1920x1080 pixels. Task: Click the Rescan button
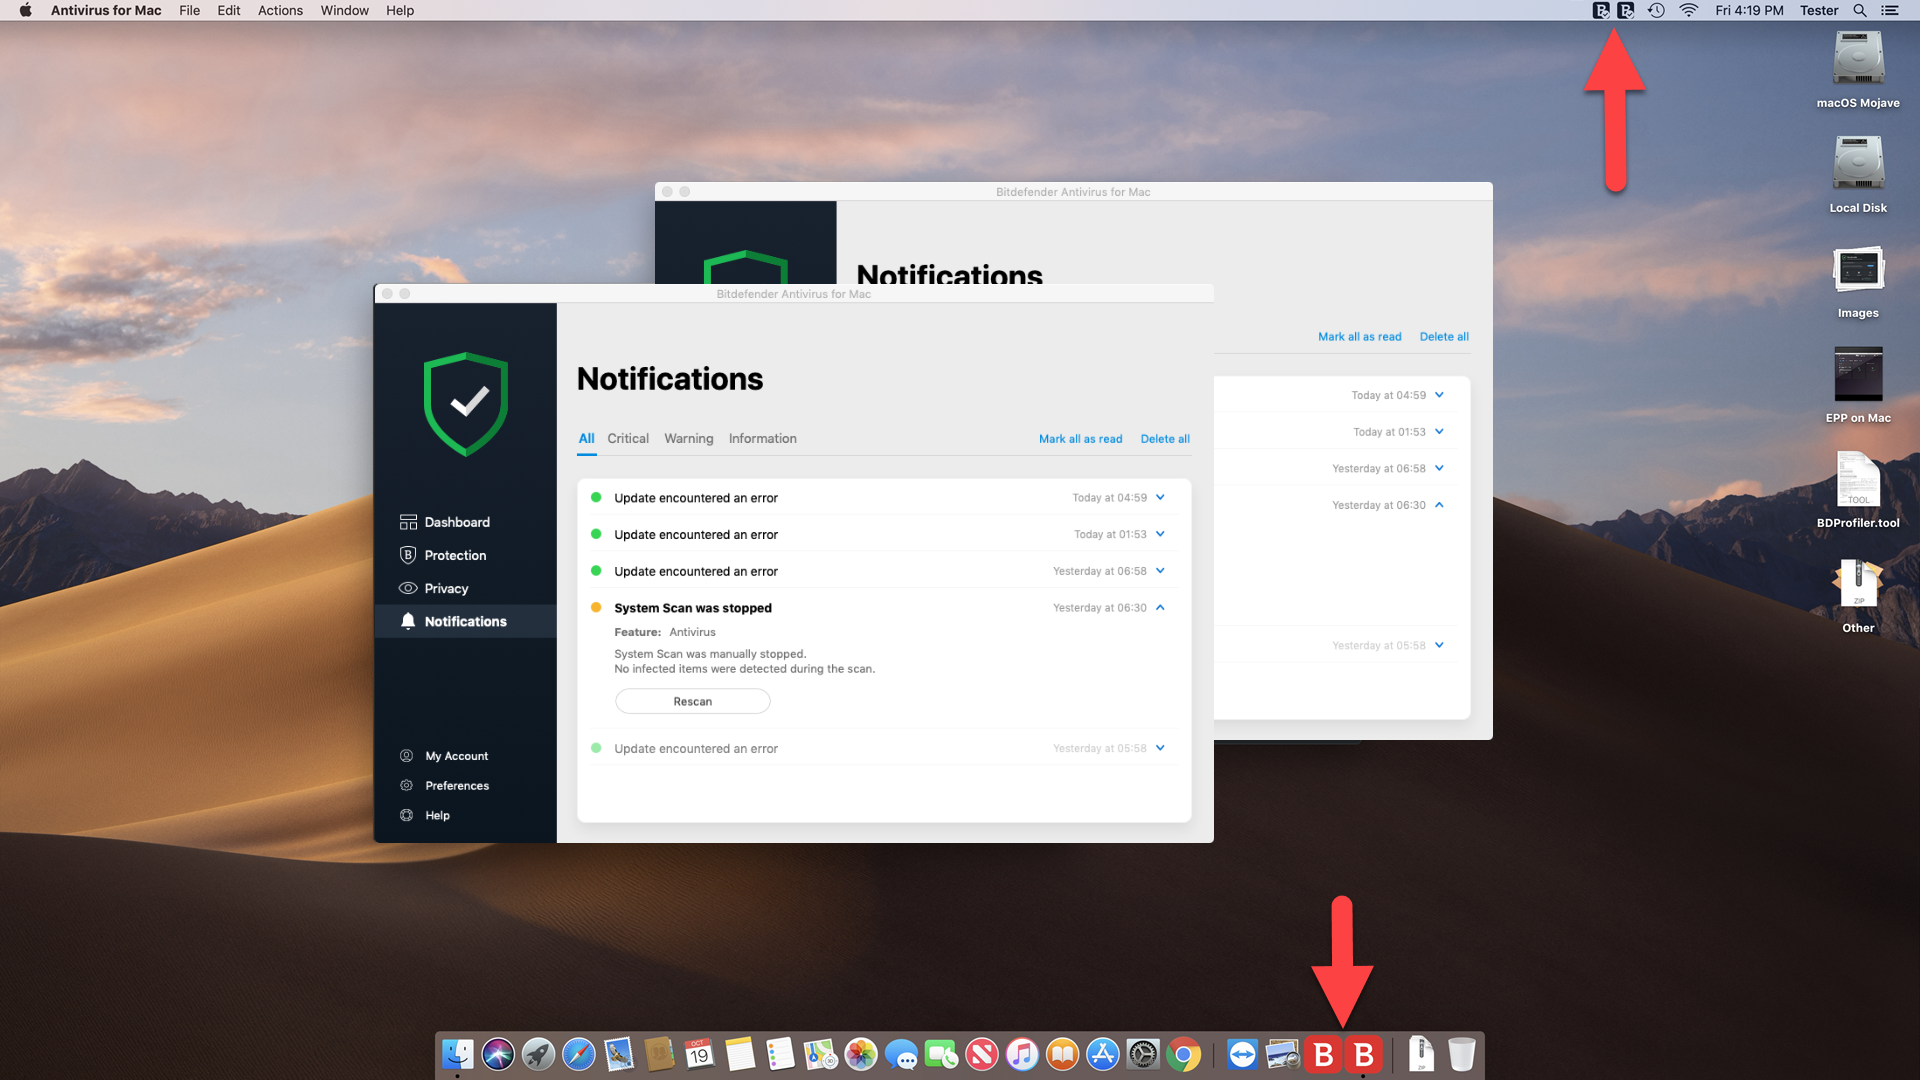point(692,701)
